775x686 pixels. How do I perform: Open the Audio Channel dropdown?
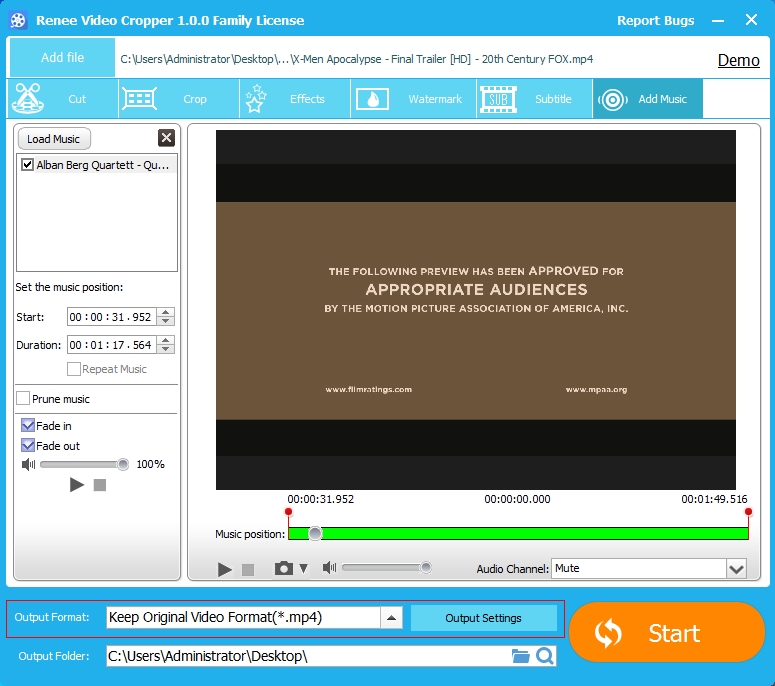pyautogui.click(x=736, y=569)
